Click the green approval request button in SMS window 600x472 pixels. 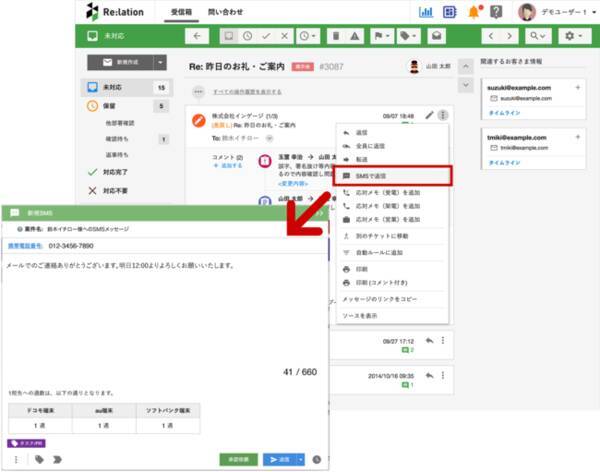pyautogui.click(x=238, y=459)
